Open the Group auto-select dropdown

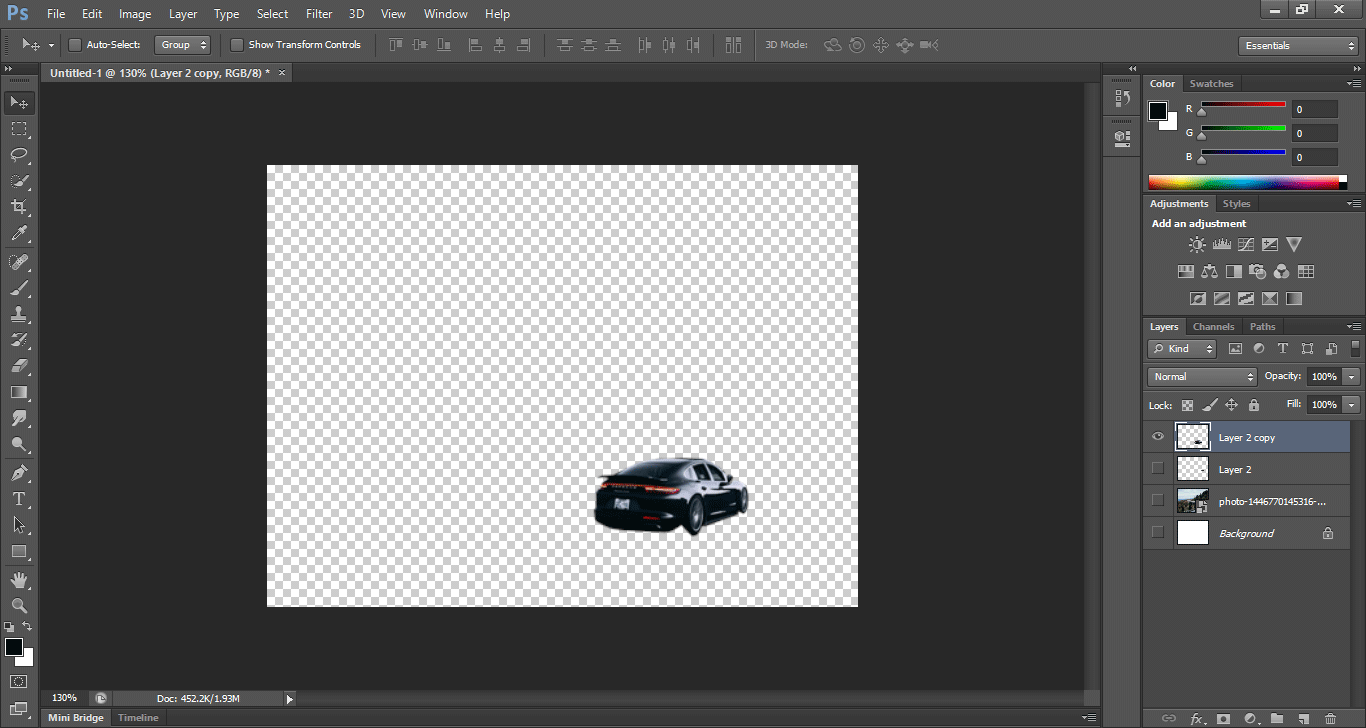click(184, 45)
